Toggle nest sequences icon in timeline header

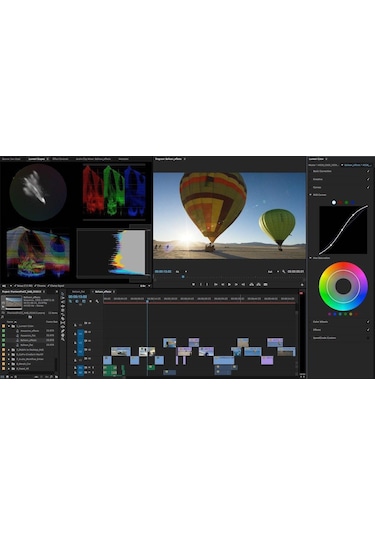pyautogui.click(x=71, y=302)
